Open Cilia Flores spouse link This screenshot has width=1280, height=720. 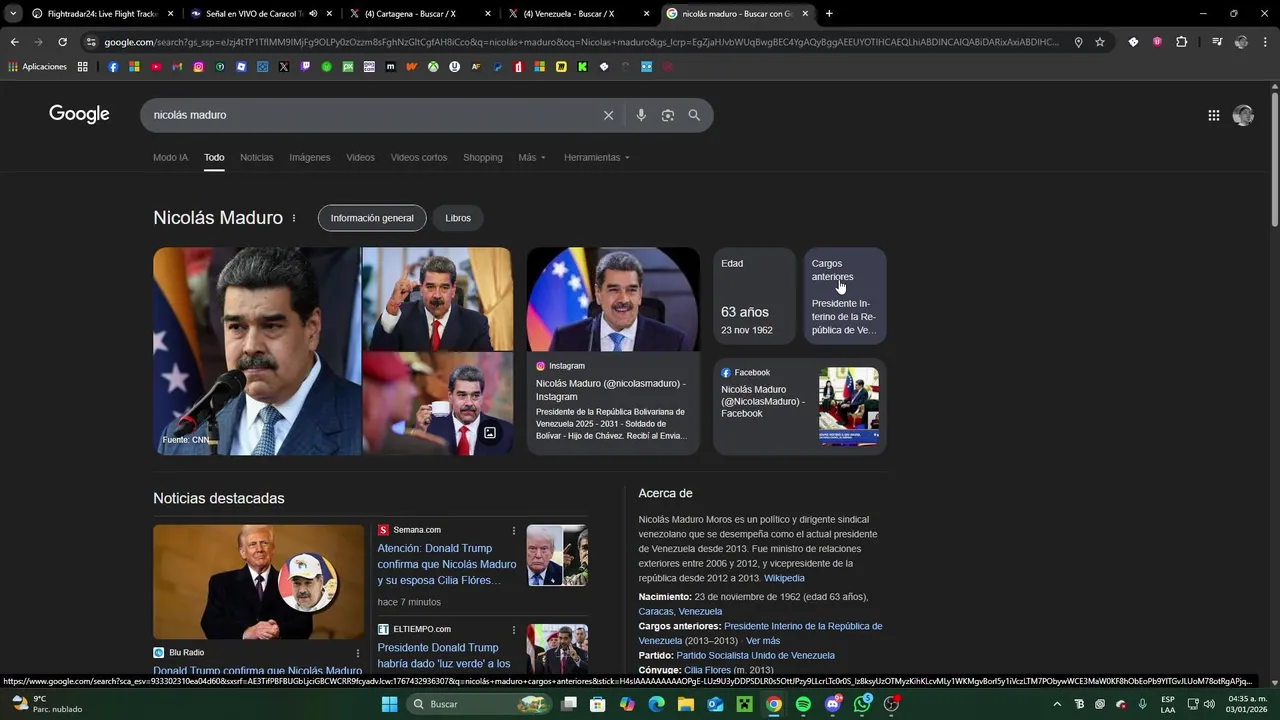(707, 670)
